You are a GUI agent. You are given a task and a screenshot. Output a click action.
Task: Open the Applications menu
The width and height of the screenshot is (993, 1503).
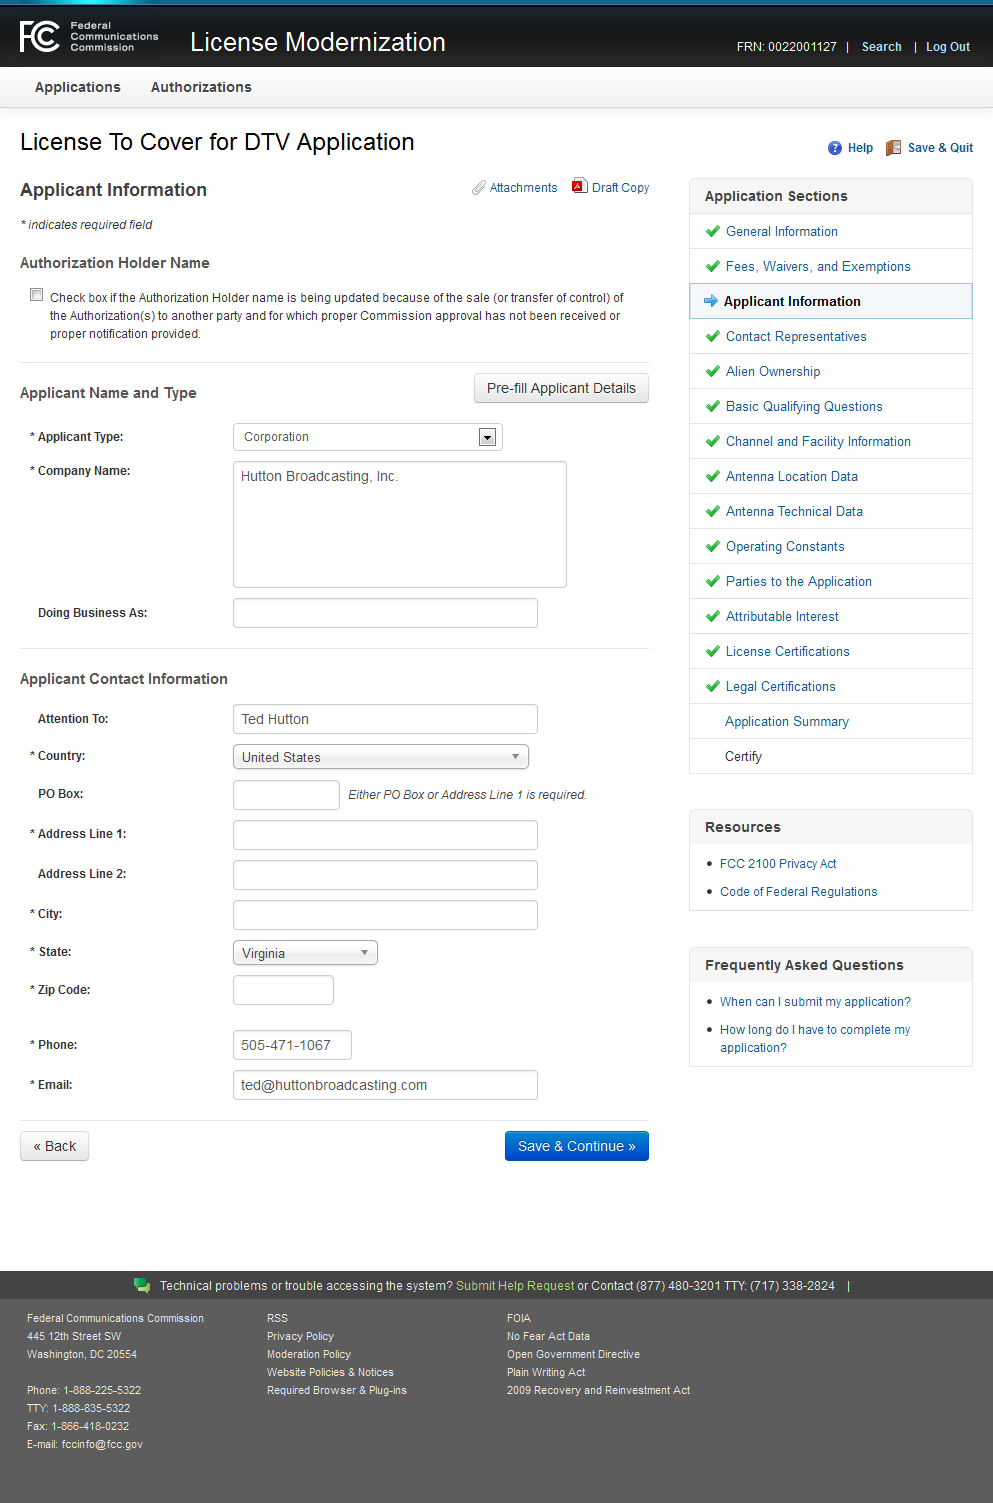click(78, 88)
